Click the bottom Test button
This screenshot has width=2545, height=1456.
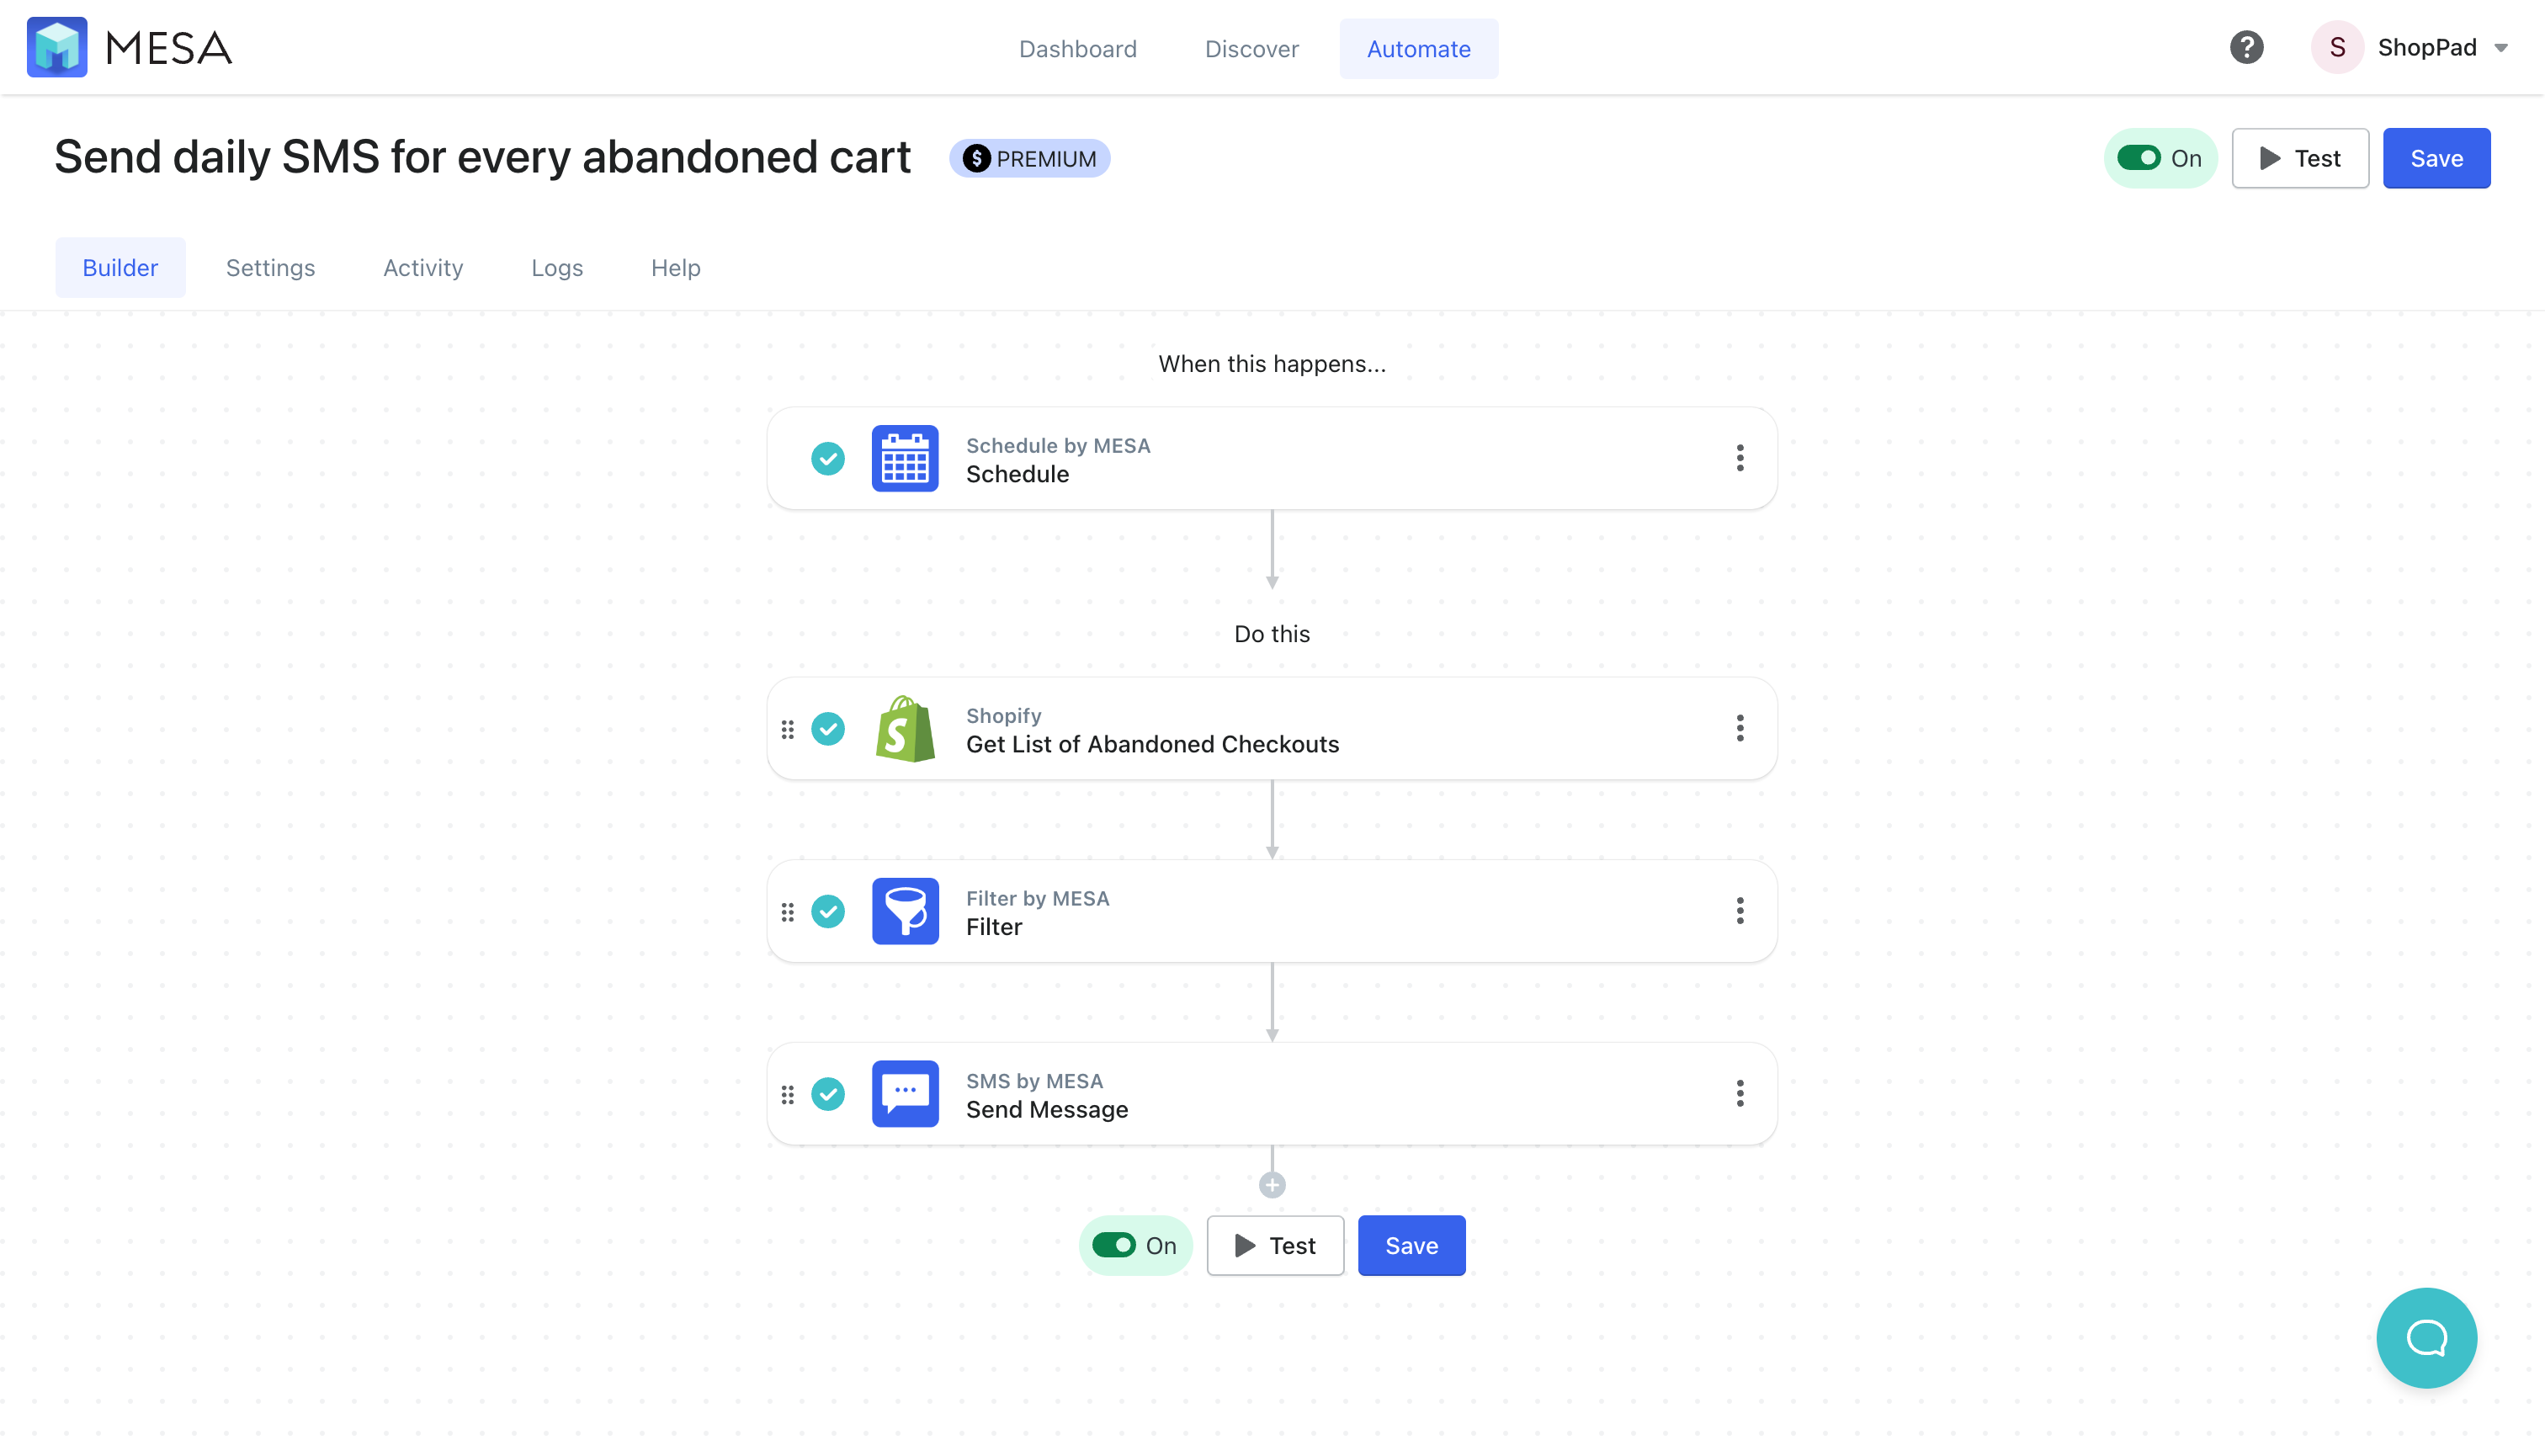1275,1245
